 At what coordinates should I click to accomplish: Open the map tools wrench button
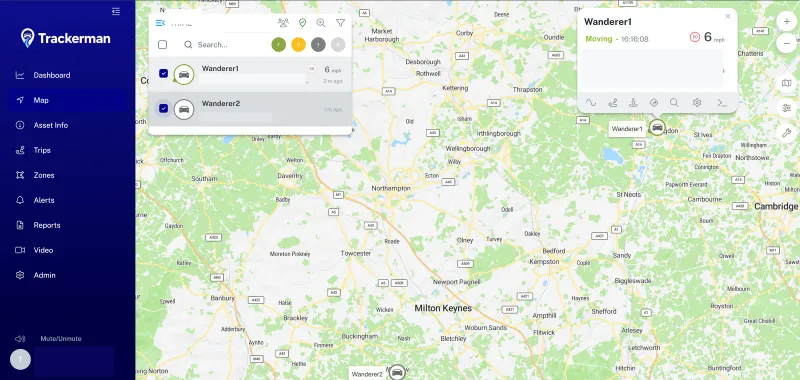[x=786, y=133]
